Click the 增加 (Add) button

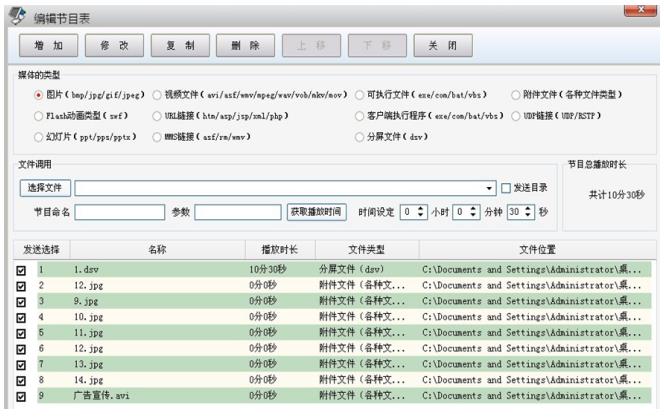click(48, 46)
